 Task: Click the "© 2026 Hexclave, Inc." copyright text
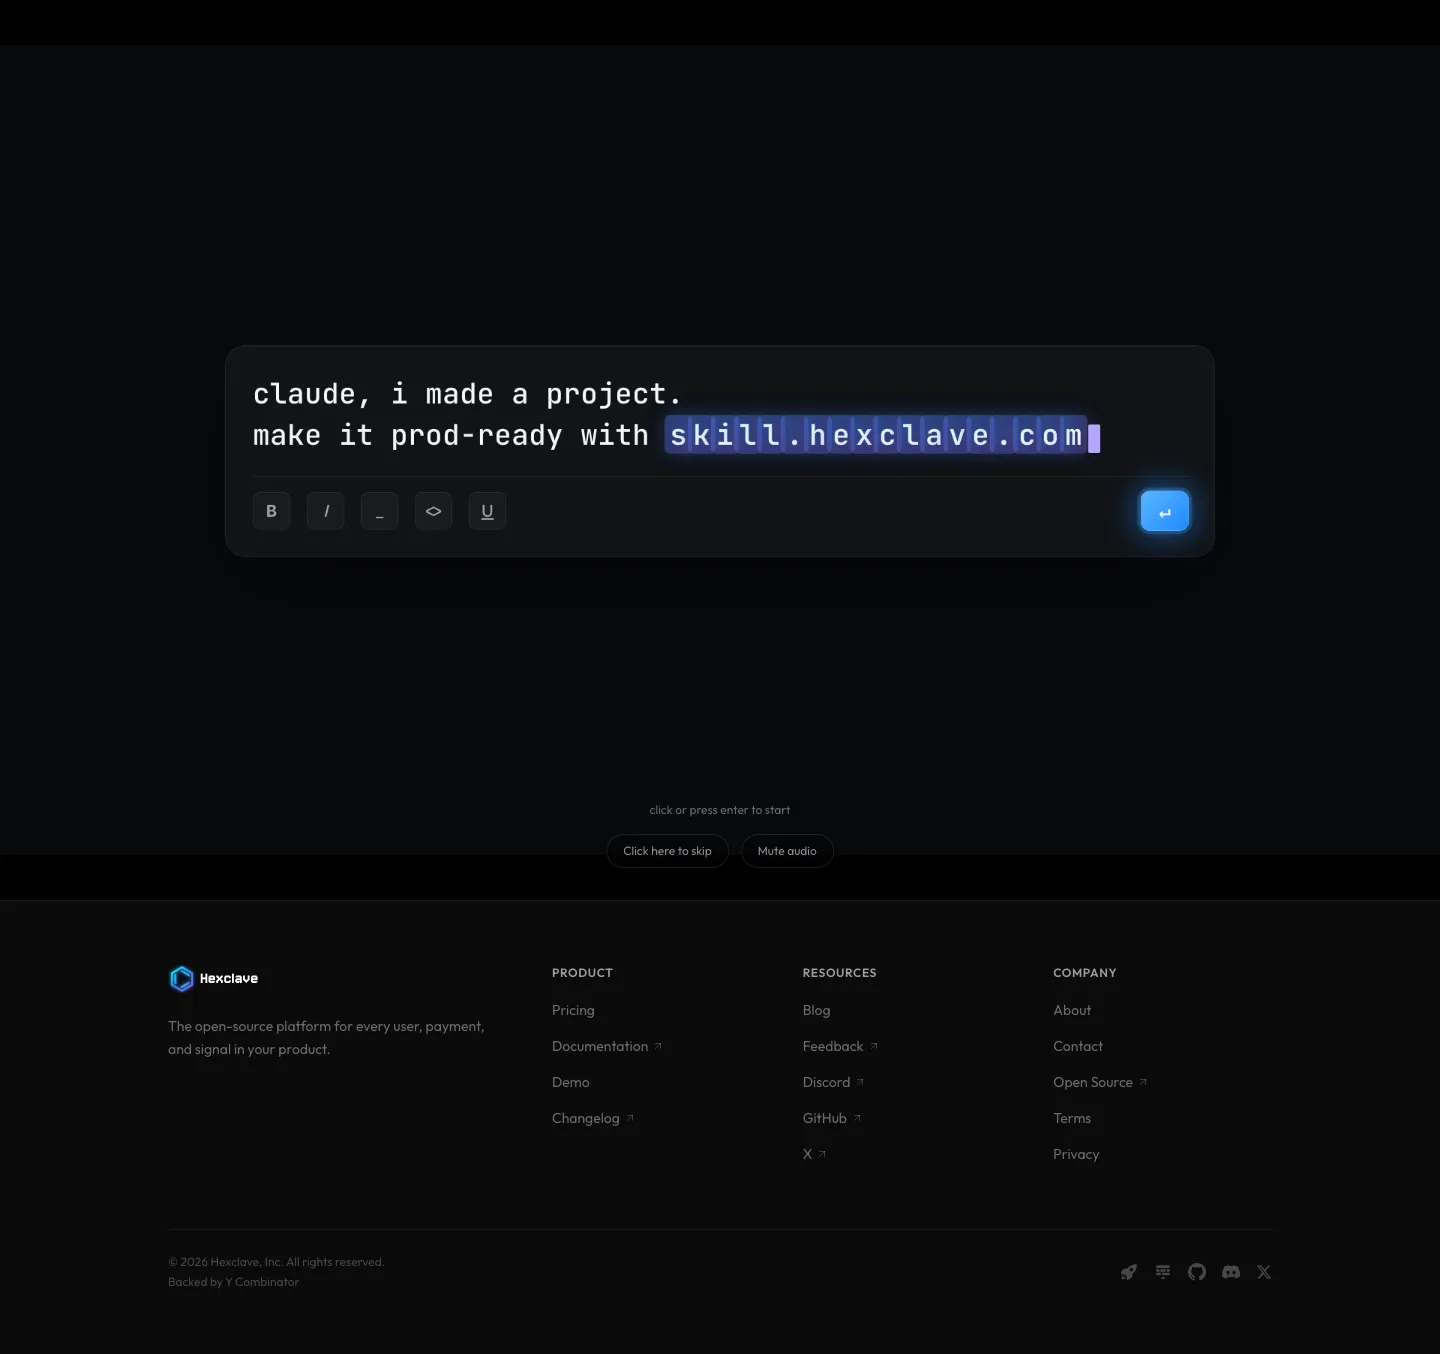coord(276,1262)
